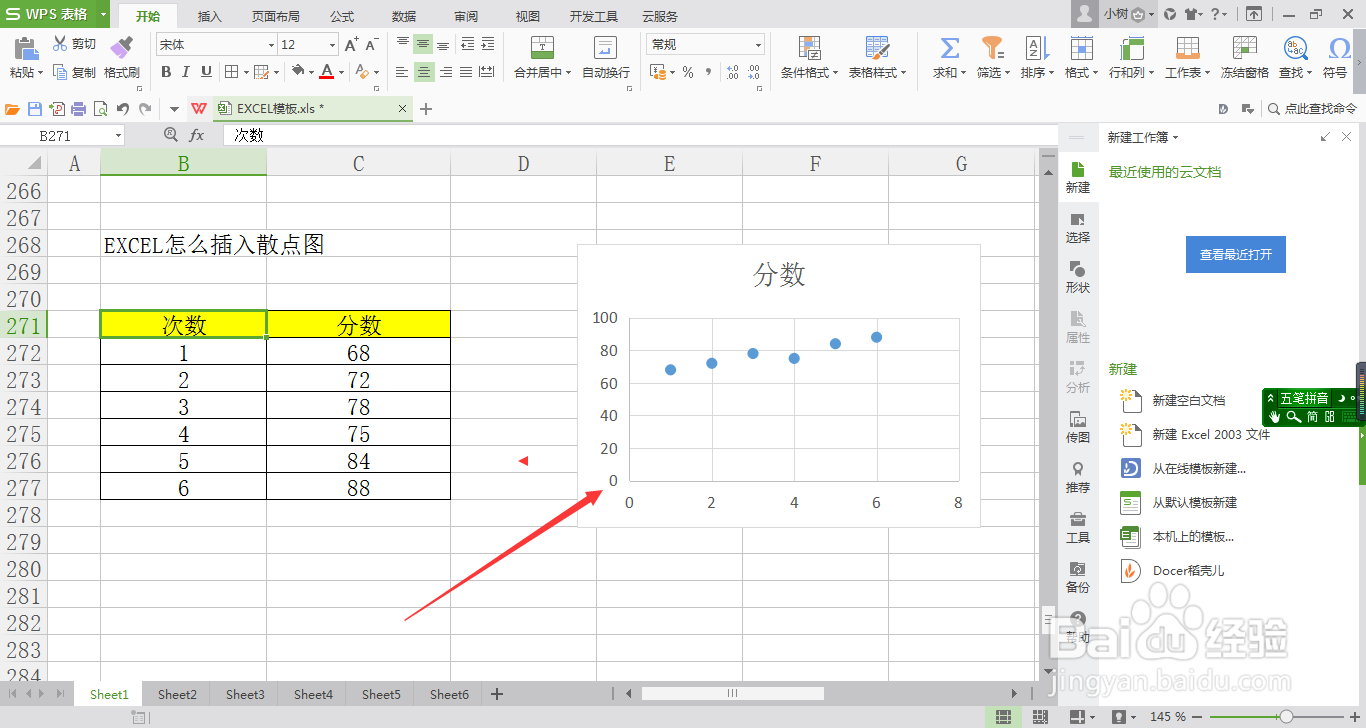Click 新建空白文档 link
The image size is (1366, 728).
click(1188, 400)
